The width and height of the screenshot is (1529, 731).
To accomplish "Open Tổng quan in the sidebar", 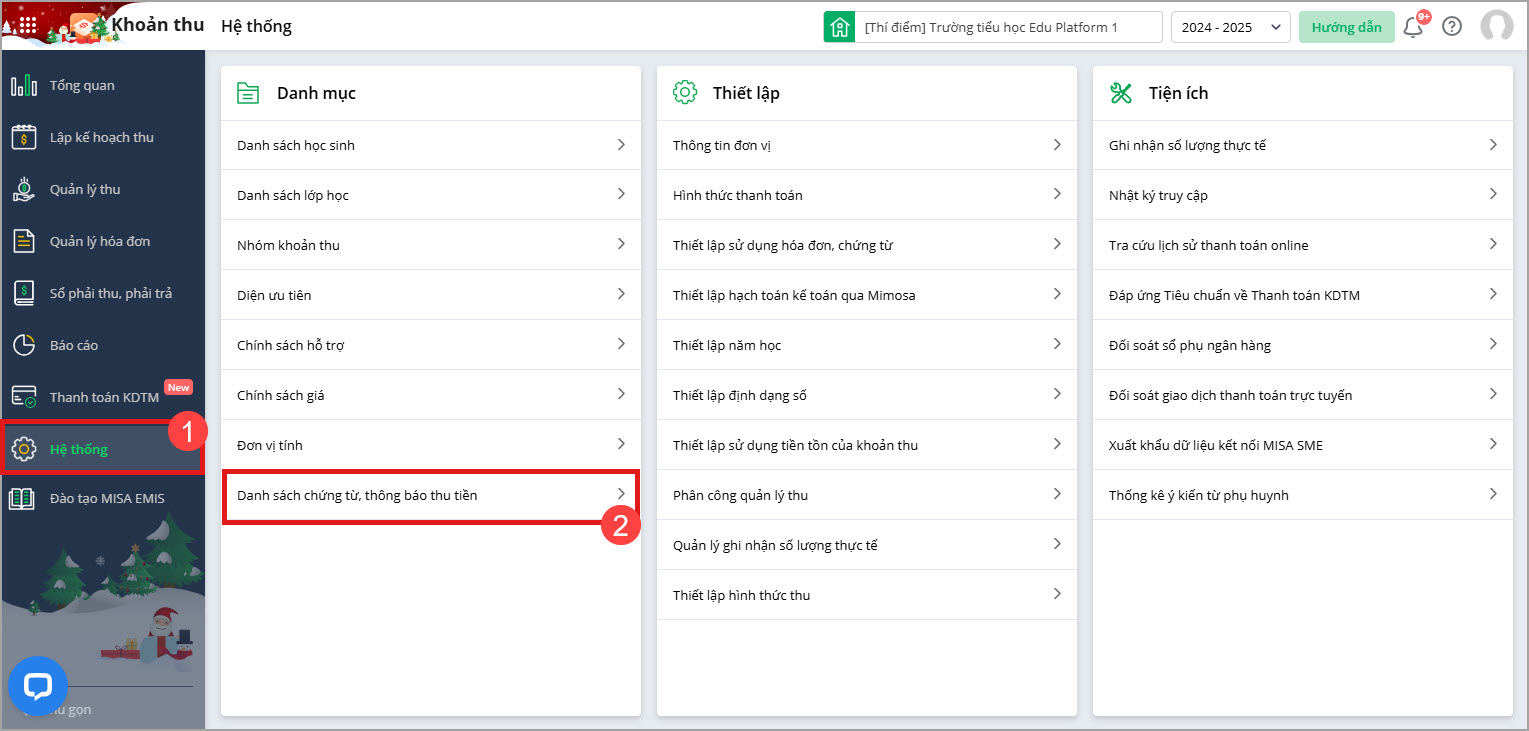I will [x=82, y=85].
